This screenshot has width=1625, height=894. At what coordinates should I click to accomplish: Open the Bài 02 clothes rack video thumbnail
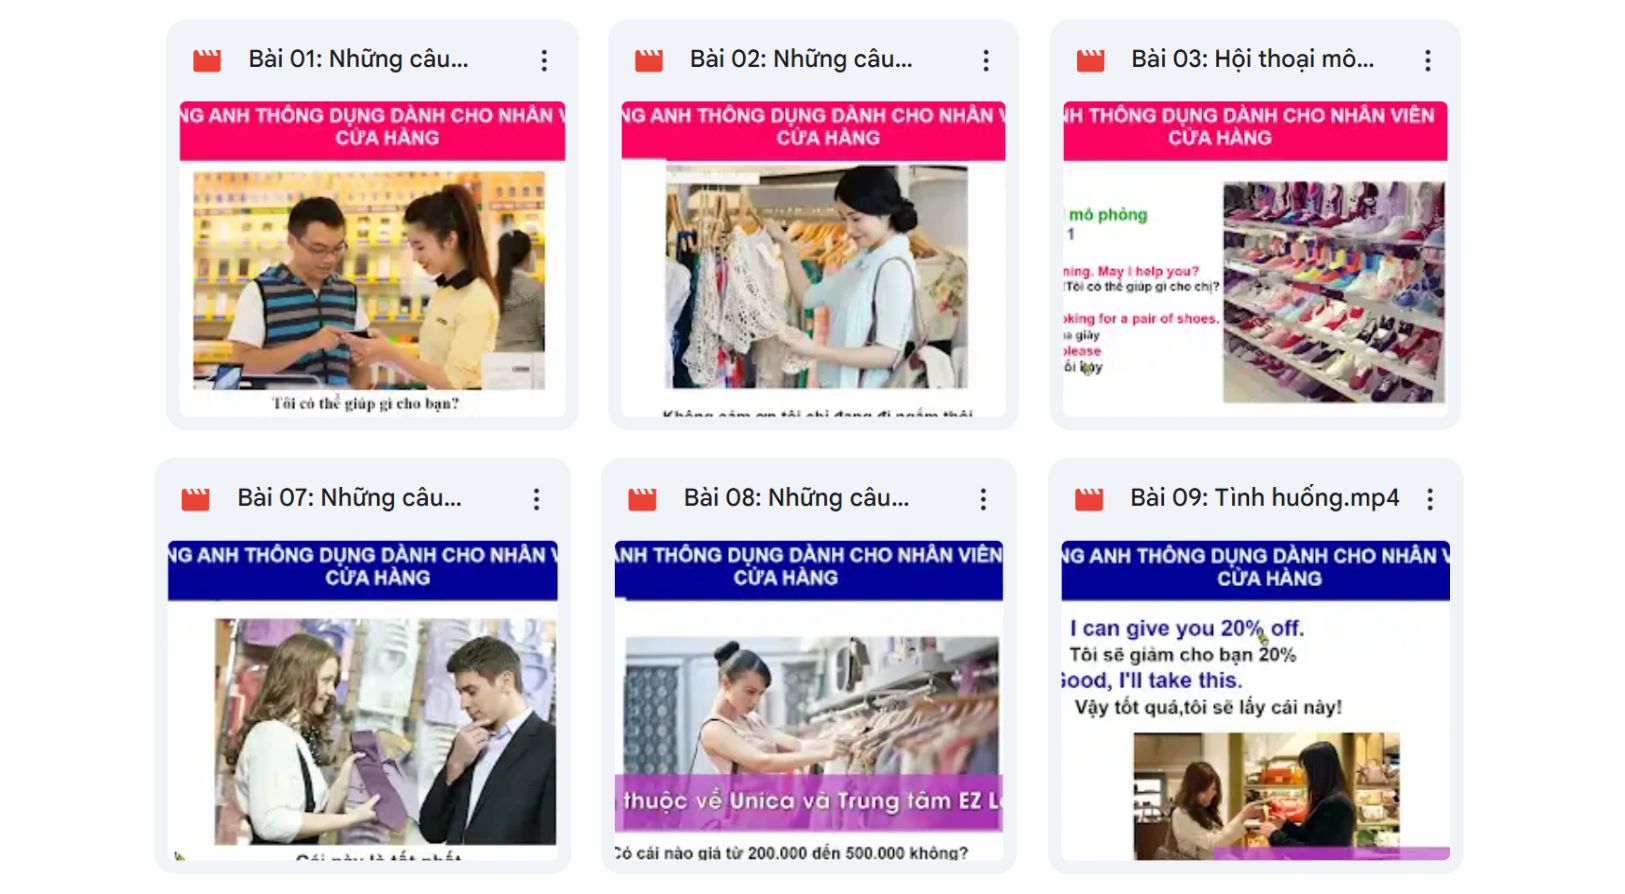[x=813, y=258]
